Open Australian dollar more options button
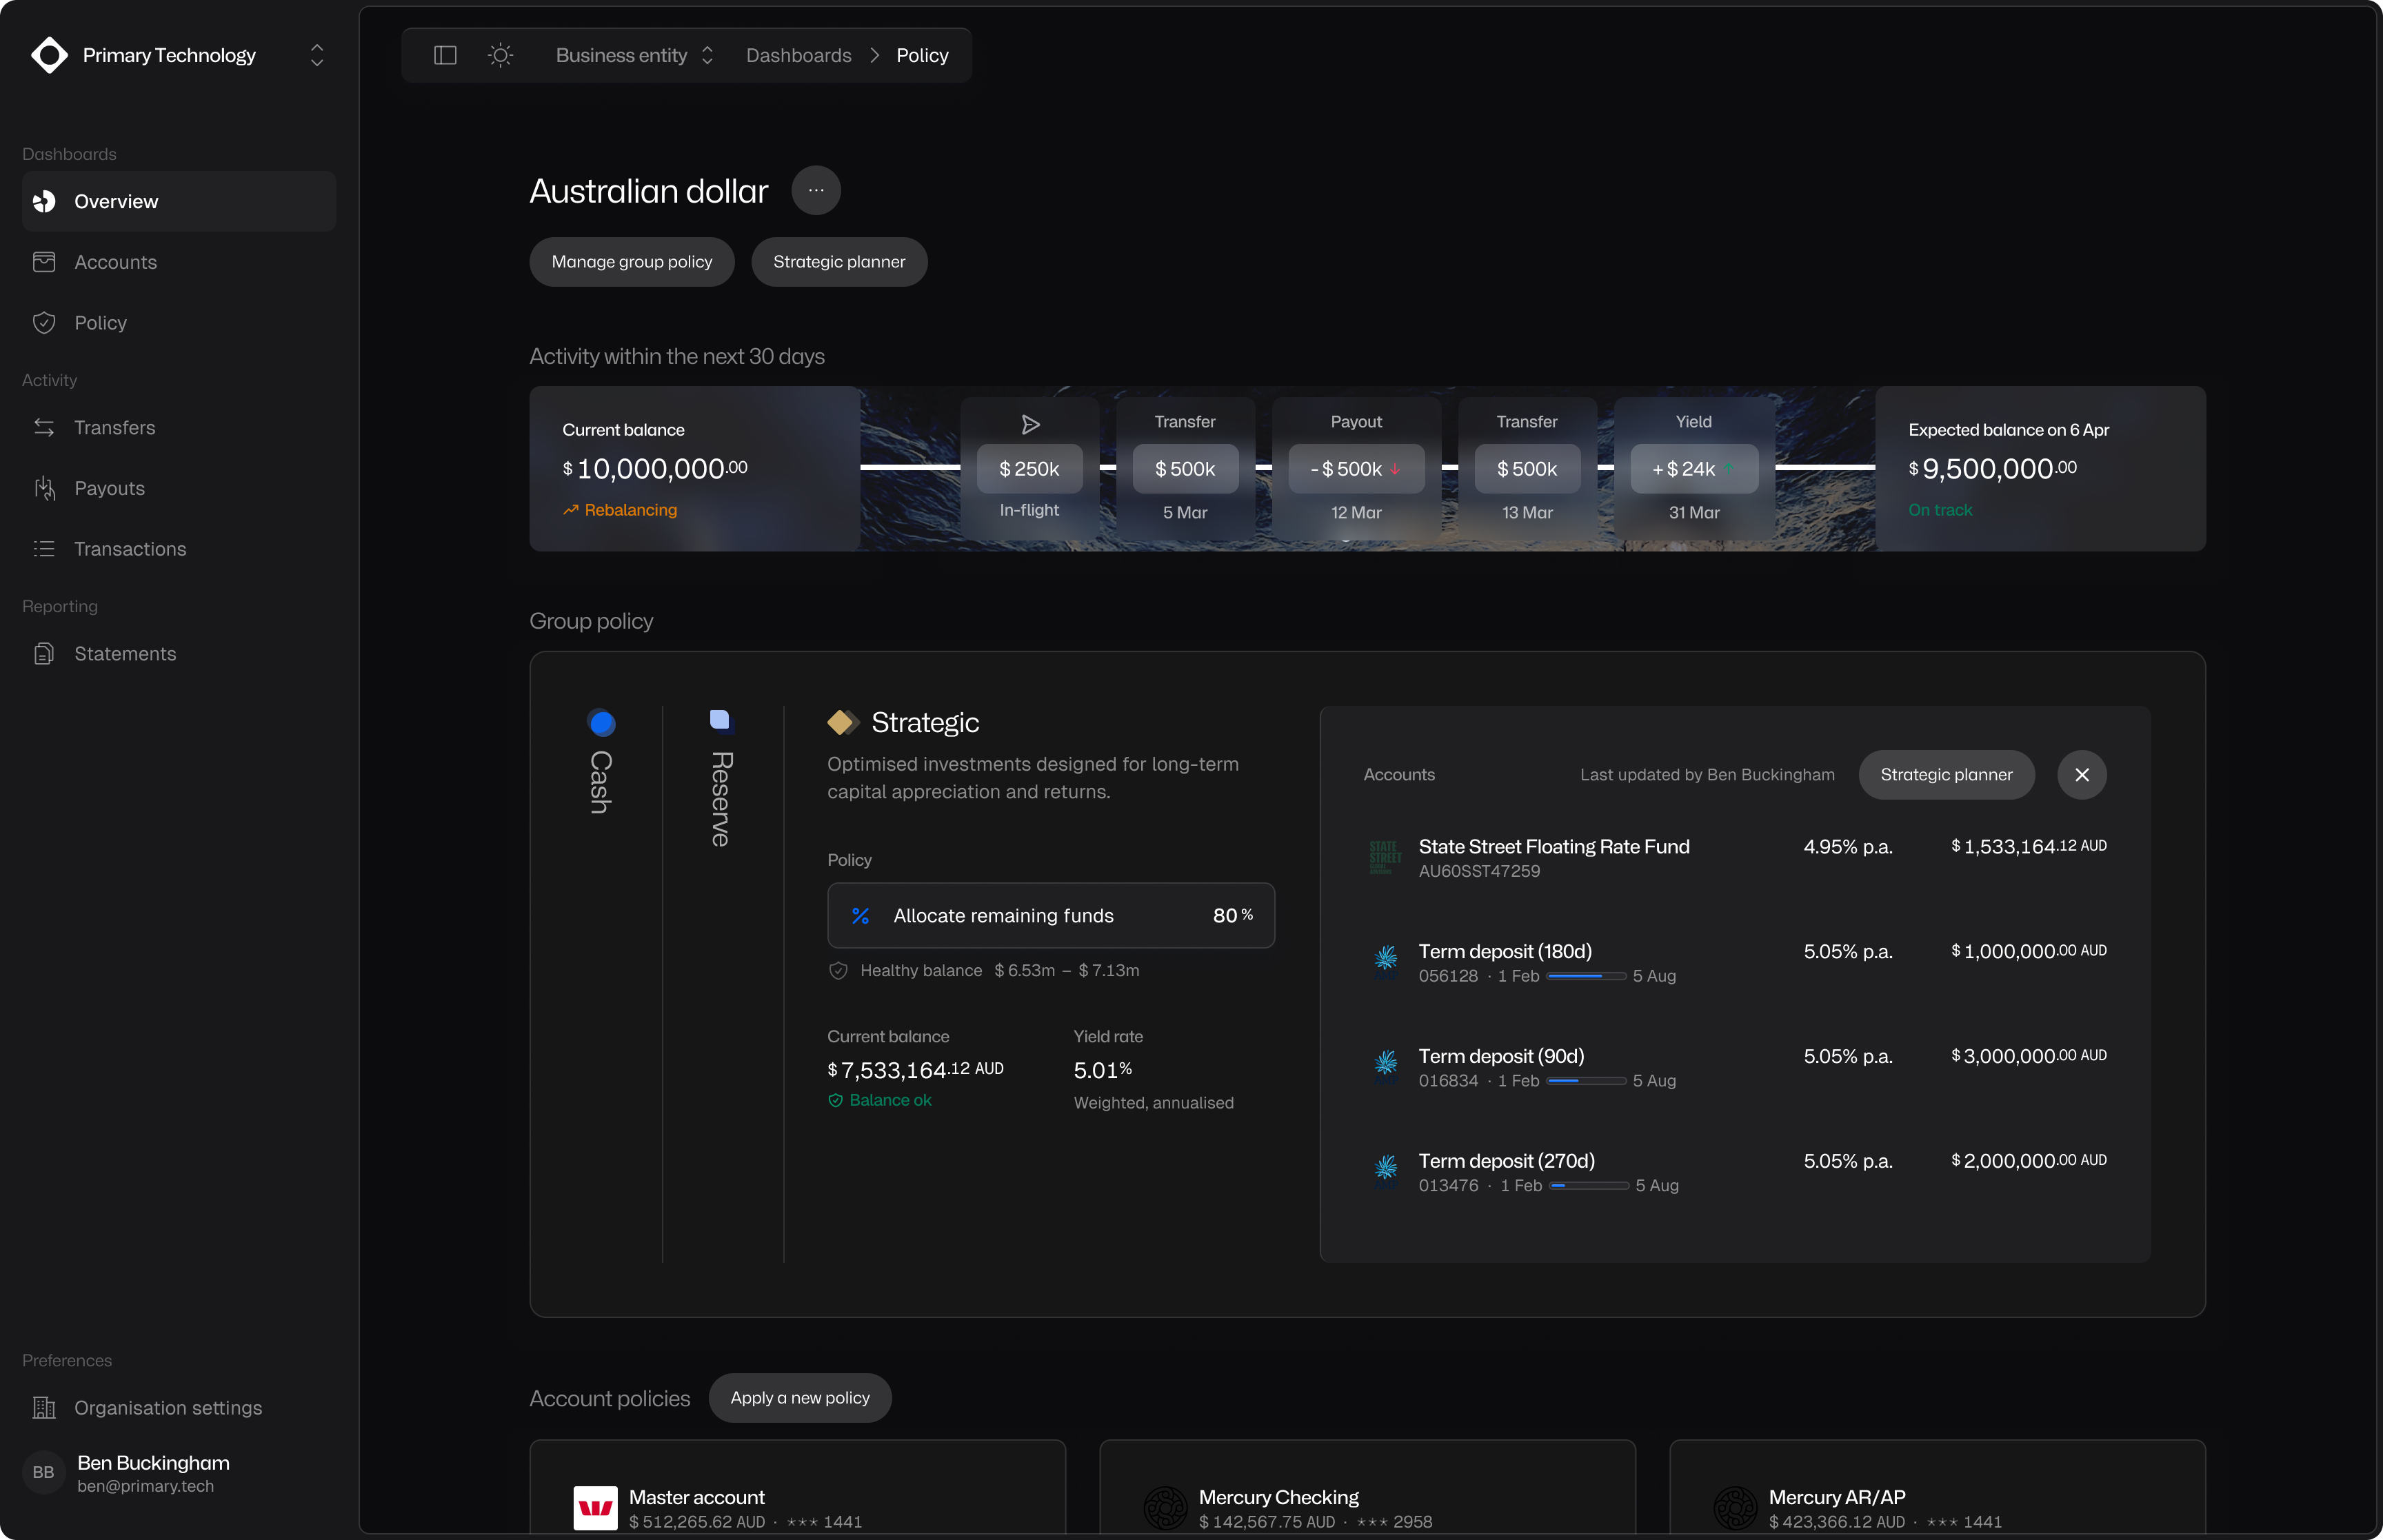2383x1540 pixels. 815,190
